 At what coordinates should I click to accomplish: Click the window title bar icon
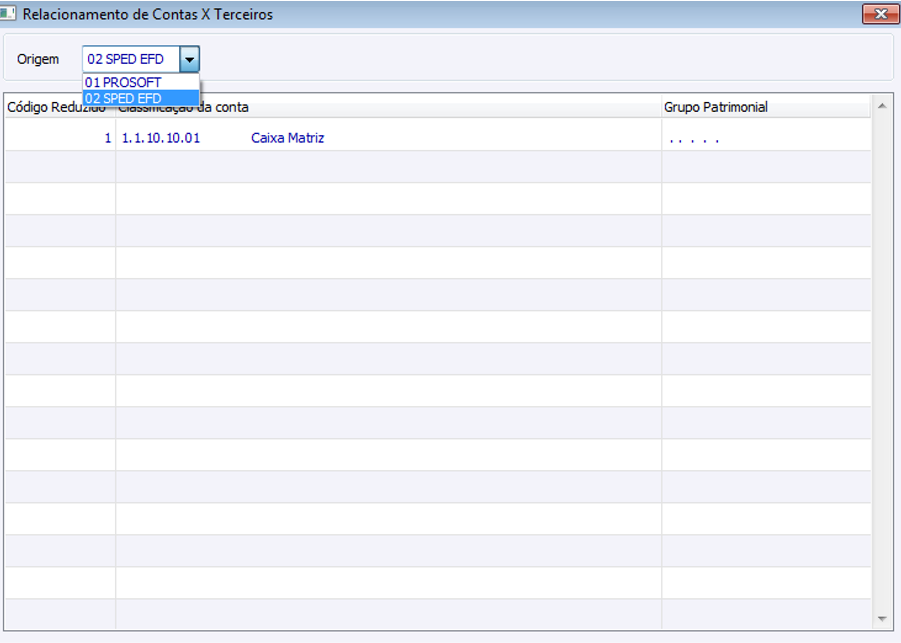[x=7, y=14]
